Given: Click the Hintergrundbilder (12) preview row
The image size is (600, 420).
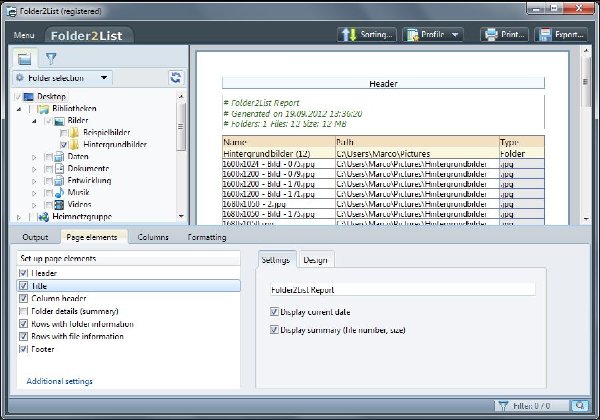Looking at the screenshot, I should coord(383,154).
